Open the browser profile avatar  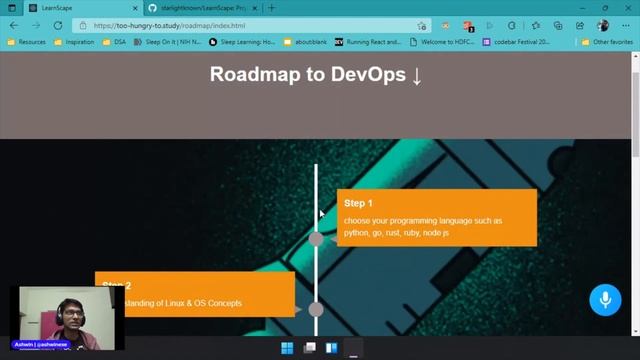click(603, 26)
